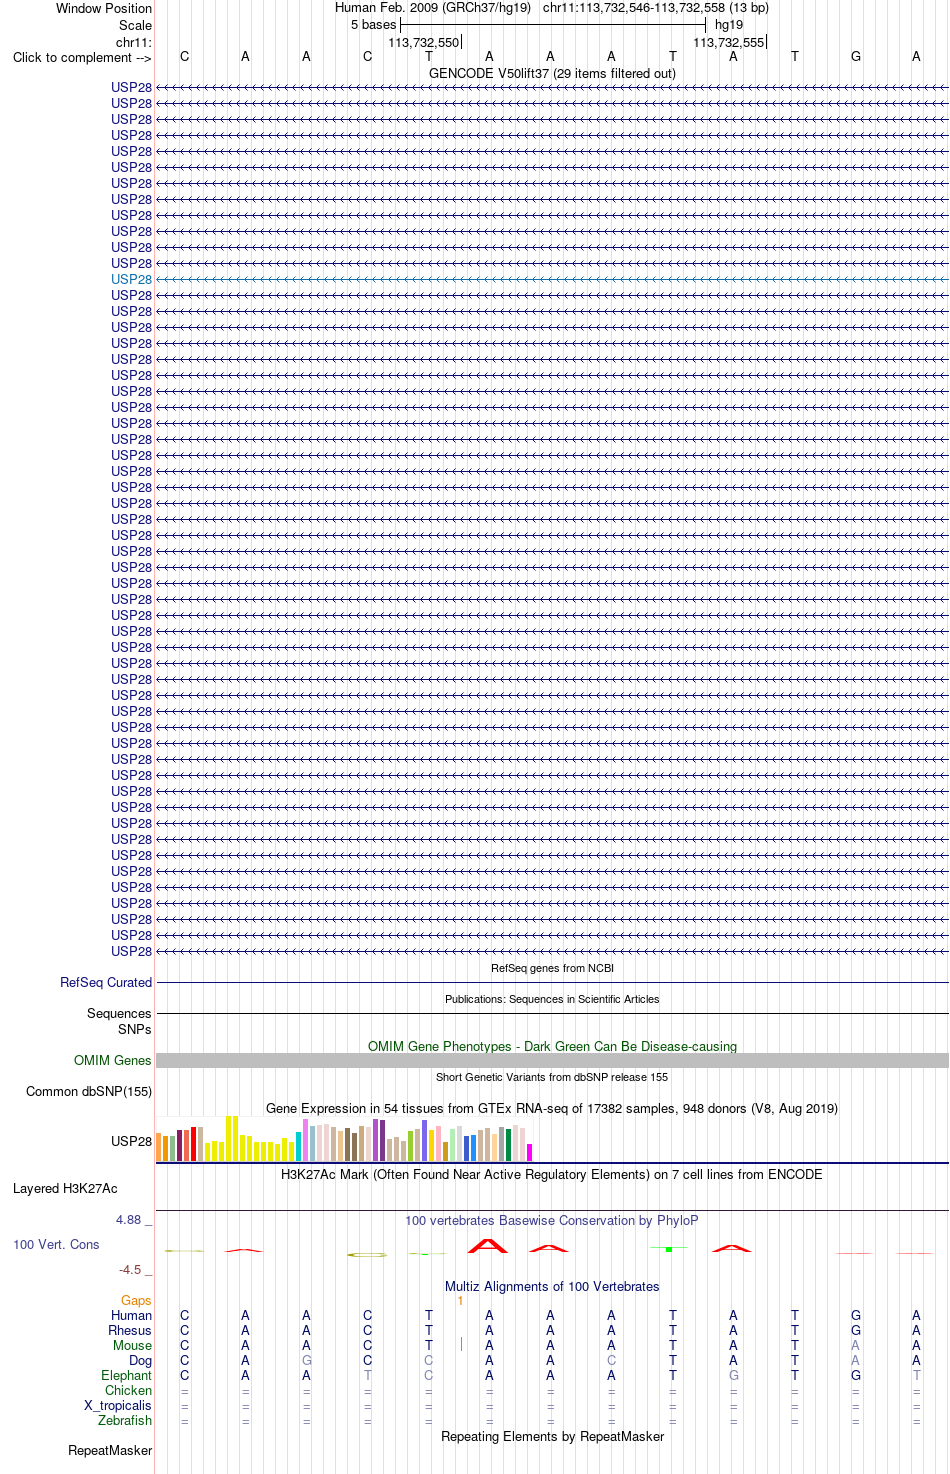
Task: Click the GTEx Gene Expression in 54 tissues title
Action: click(552, 1108)
